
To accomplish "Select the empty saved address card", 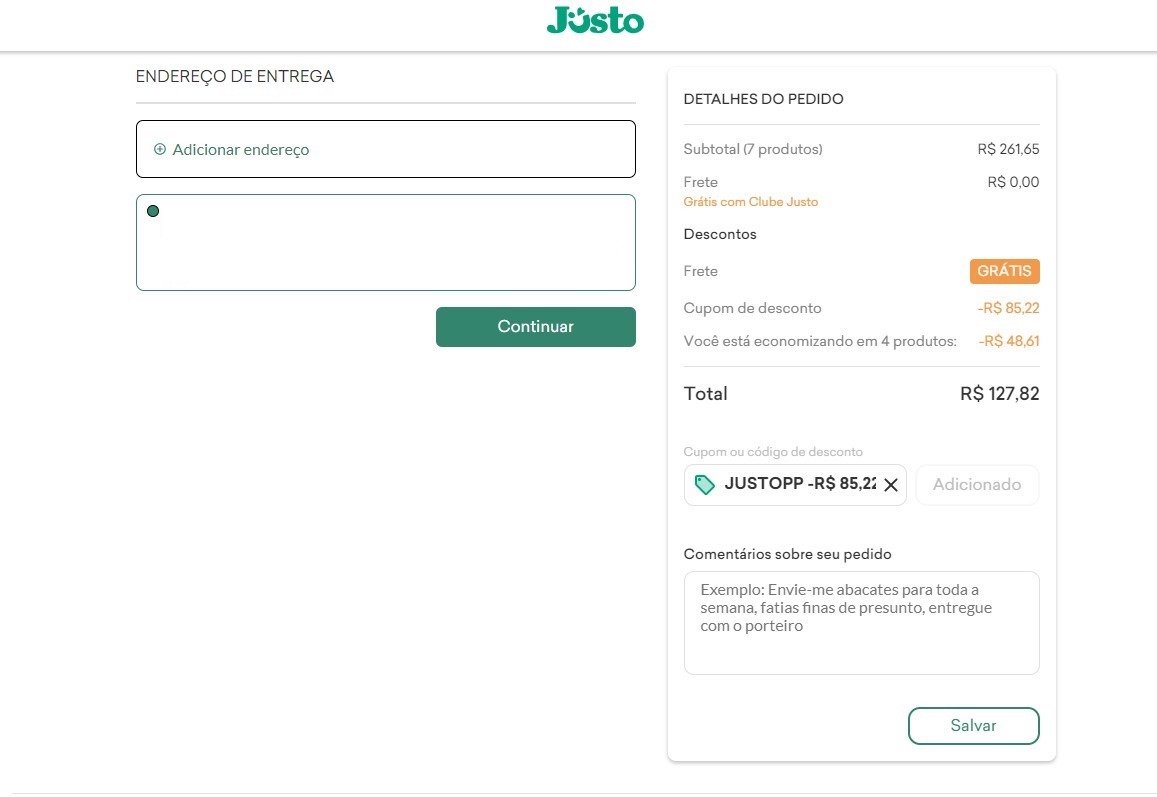I will pos(386,242).
